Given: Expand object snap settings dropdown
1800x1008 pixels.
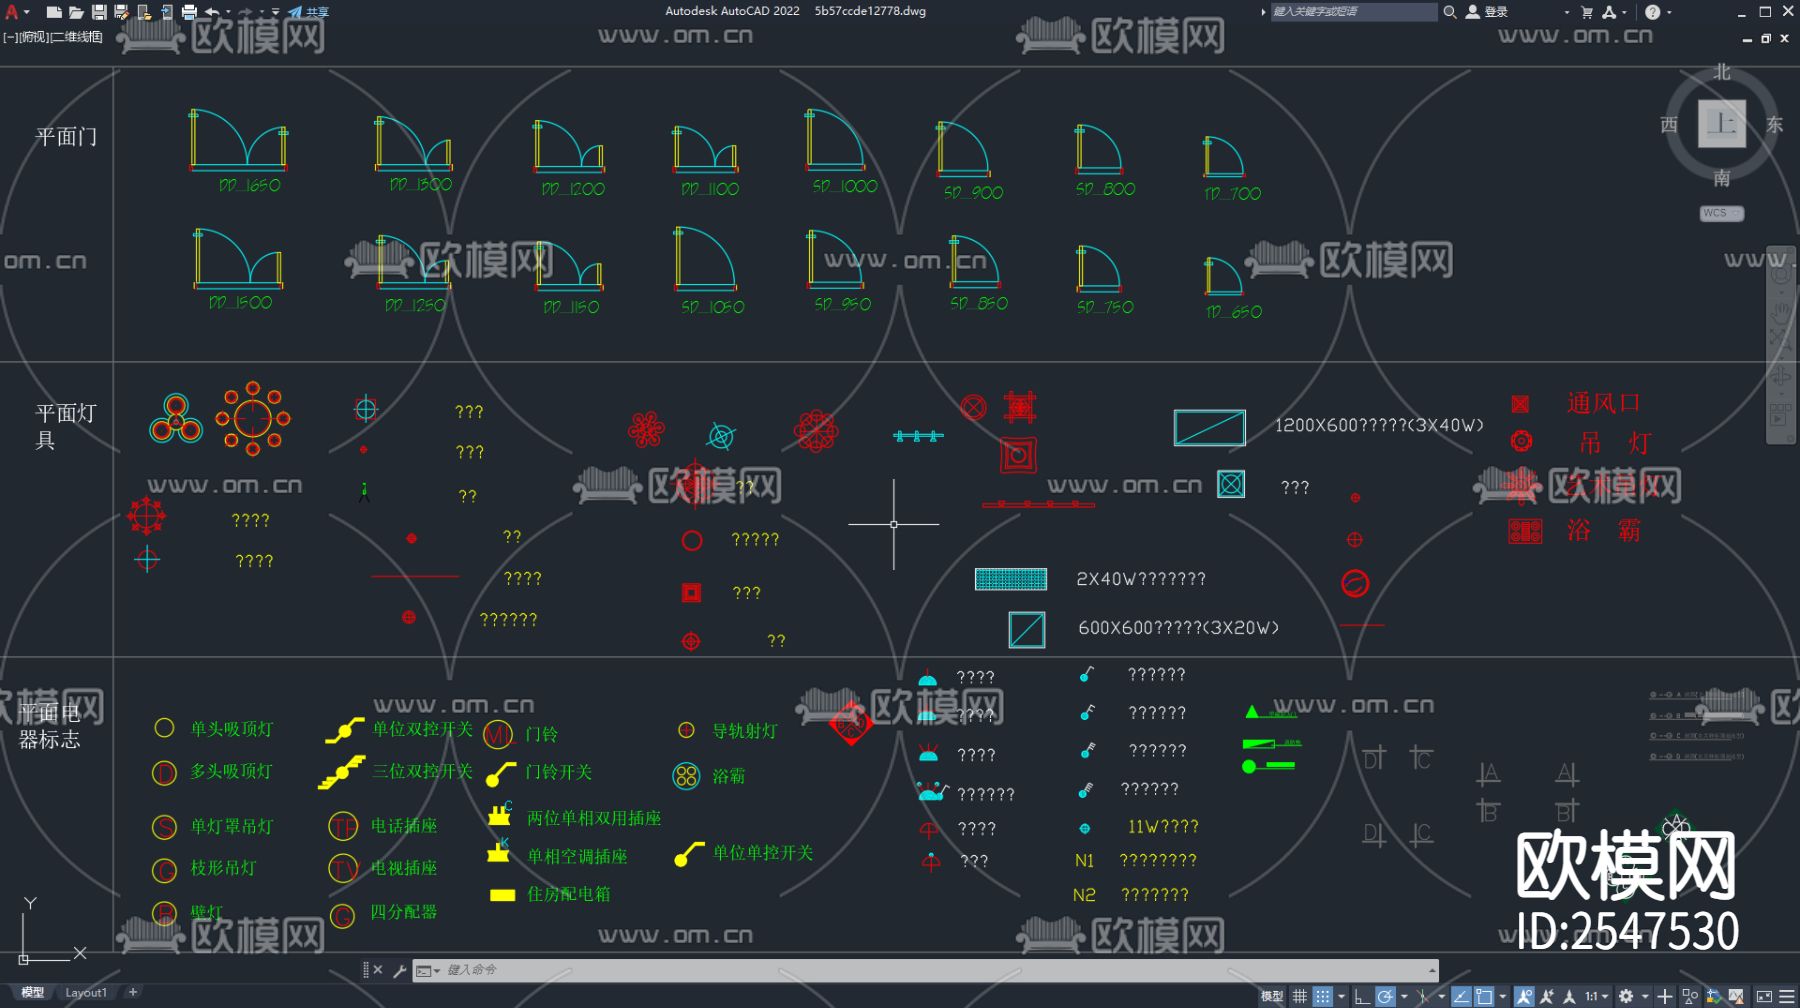Looking at the screenshot, I should coord(1503,996).
